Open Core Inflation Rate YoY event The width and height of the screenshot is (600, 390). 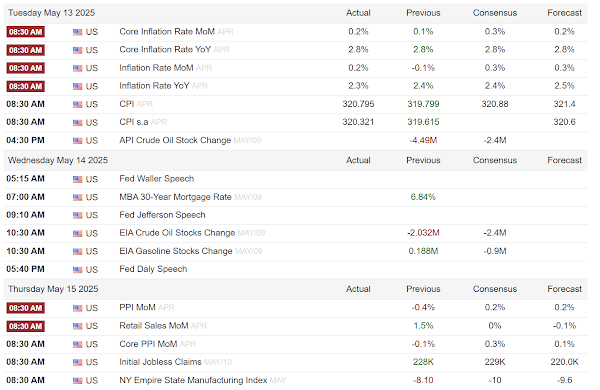coord(165,50)
